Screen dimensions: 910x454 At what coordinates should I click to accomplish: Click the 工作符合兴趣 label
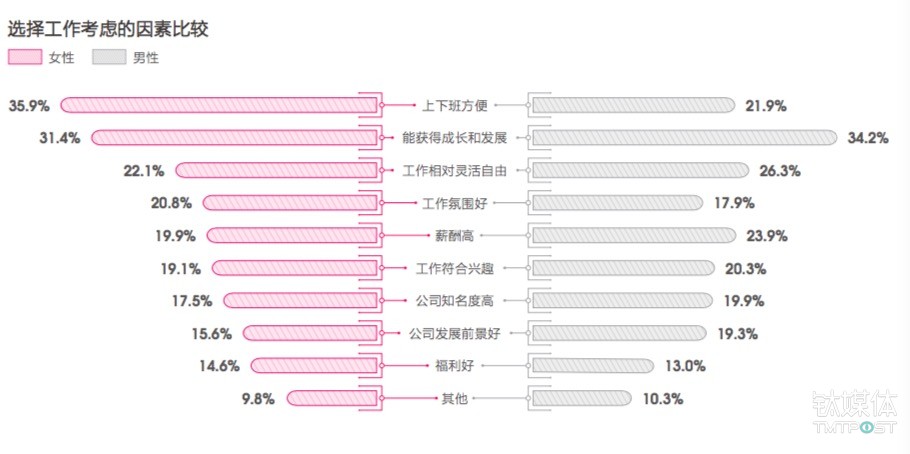pos(455,268)
